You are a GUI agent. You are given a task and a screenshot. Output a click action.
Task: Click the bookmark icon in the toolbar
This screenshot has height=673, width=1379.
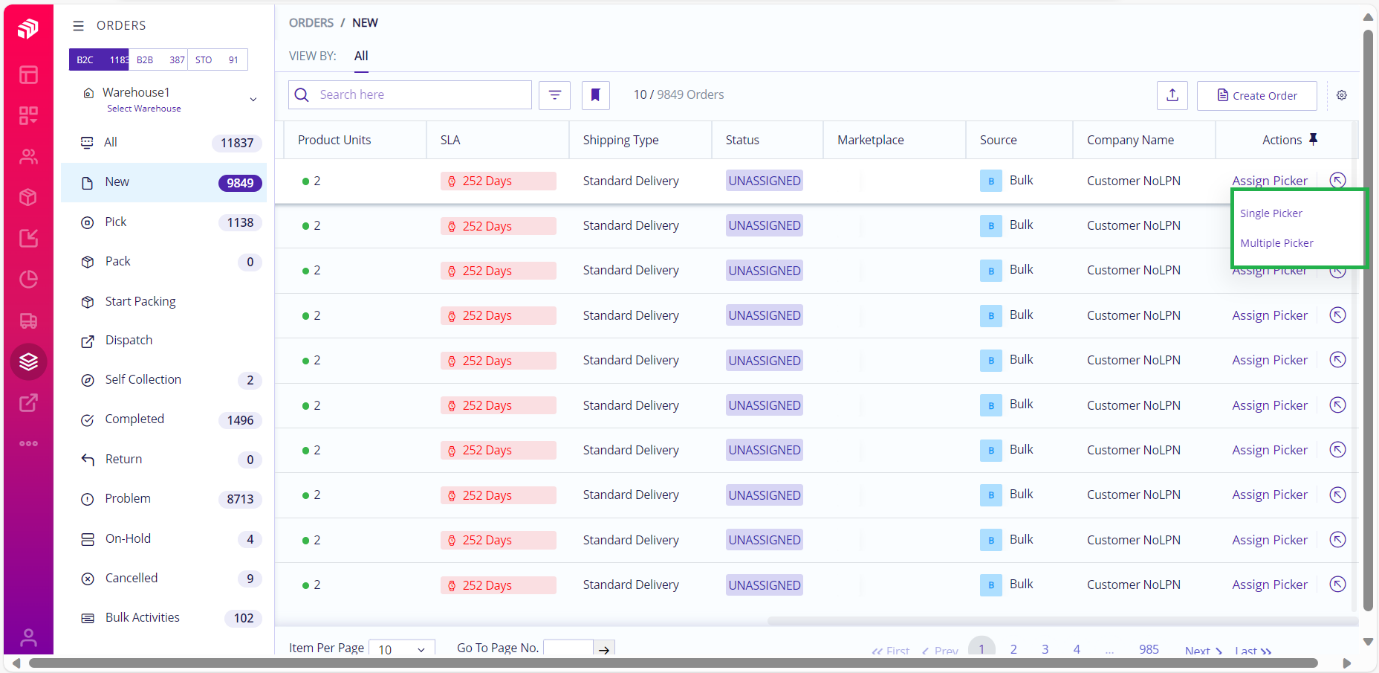(596, 95)
